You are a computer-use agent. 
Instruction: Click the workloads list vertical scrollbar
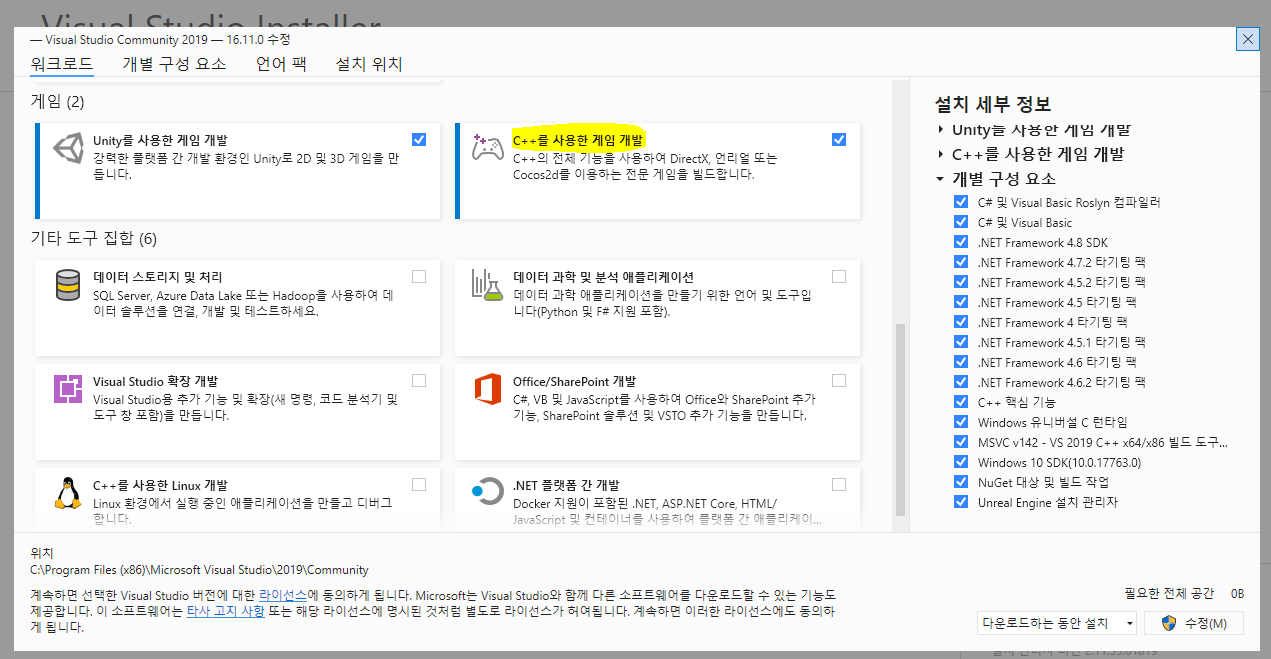point(900,418)
